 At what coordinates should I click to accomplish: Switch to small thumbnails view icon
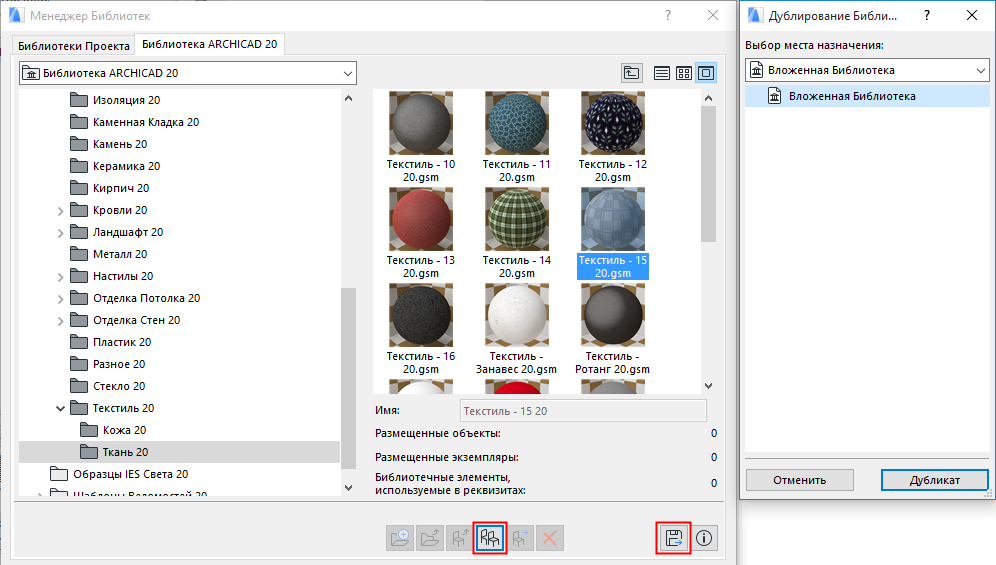683,73
